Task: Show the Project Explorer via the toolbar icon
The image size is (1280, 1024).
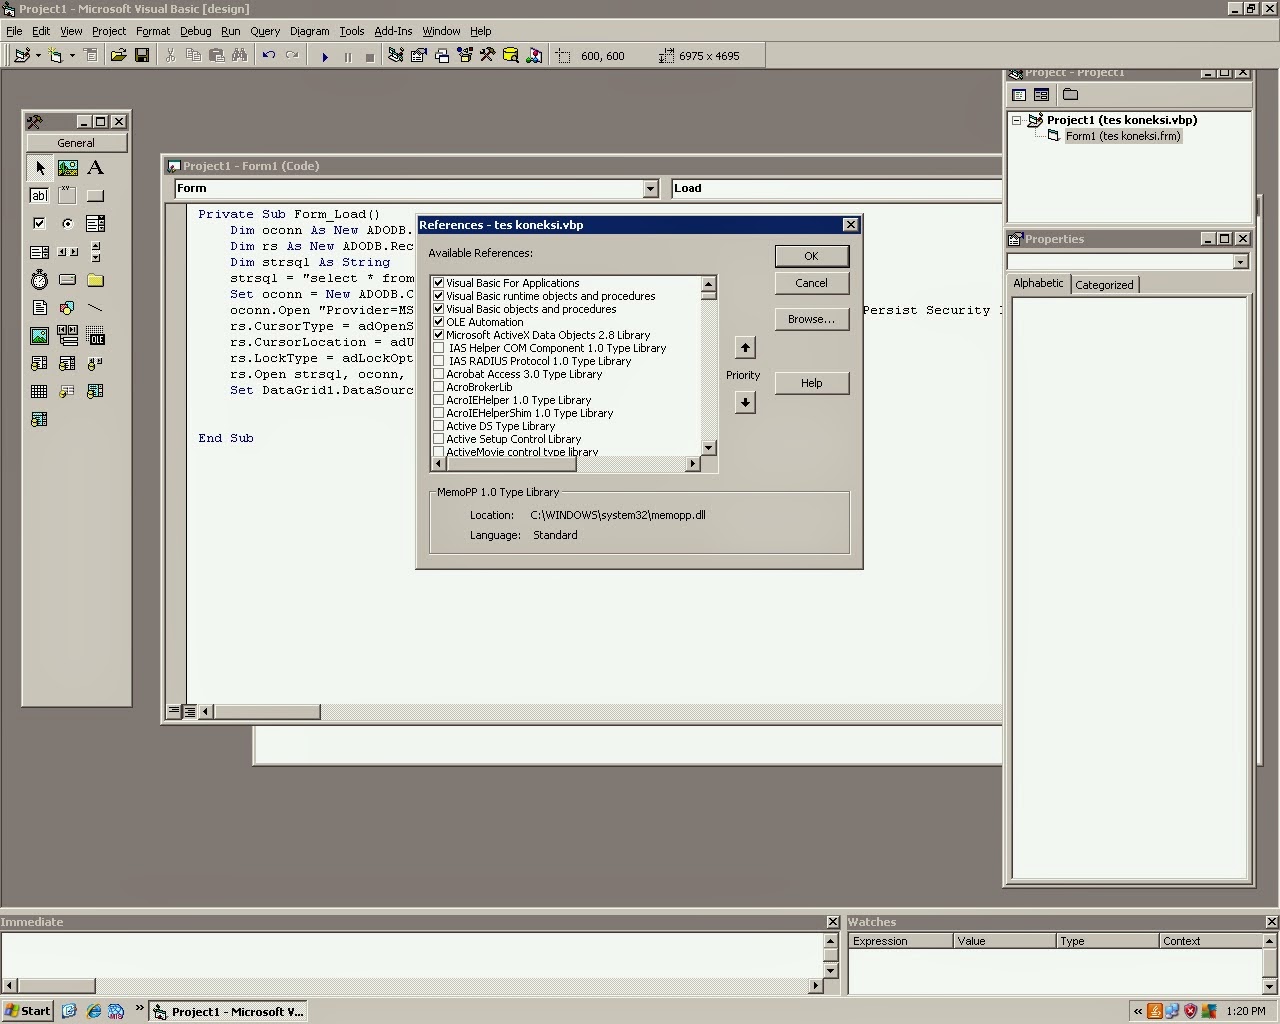Action: (x=395, y=56)
